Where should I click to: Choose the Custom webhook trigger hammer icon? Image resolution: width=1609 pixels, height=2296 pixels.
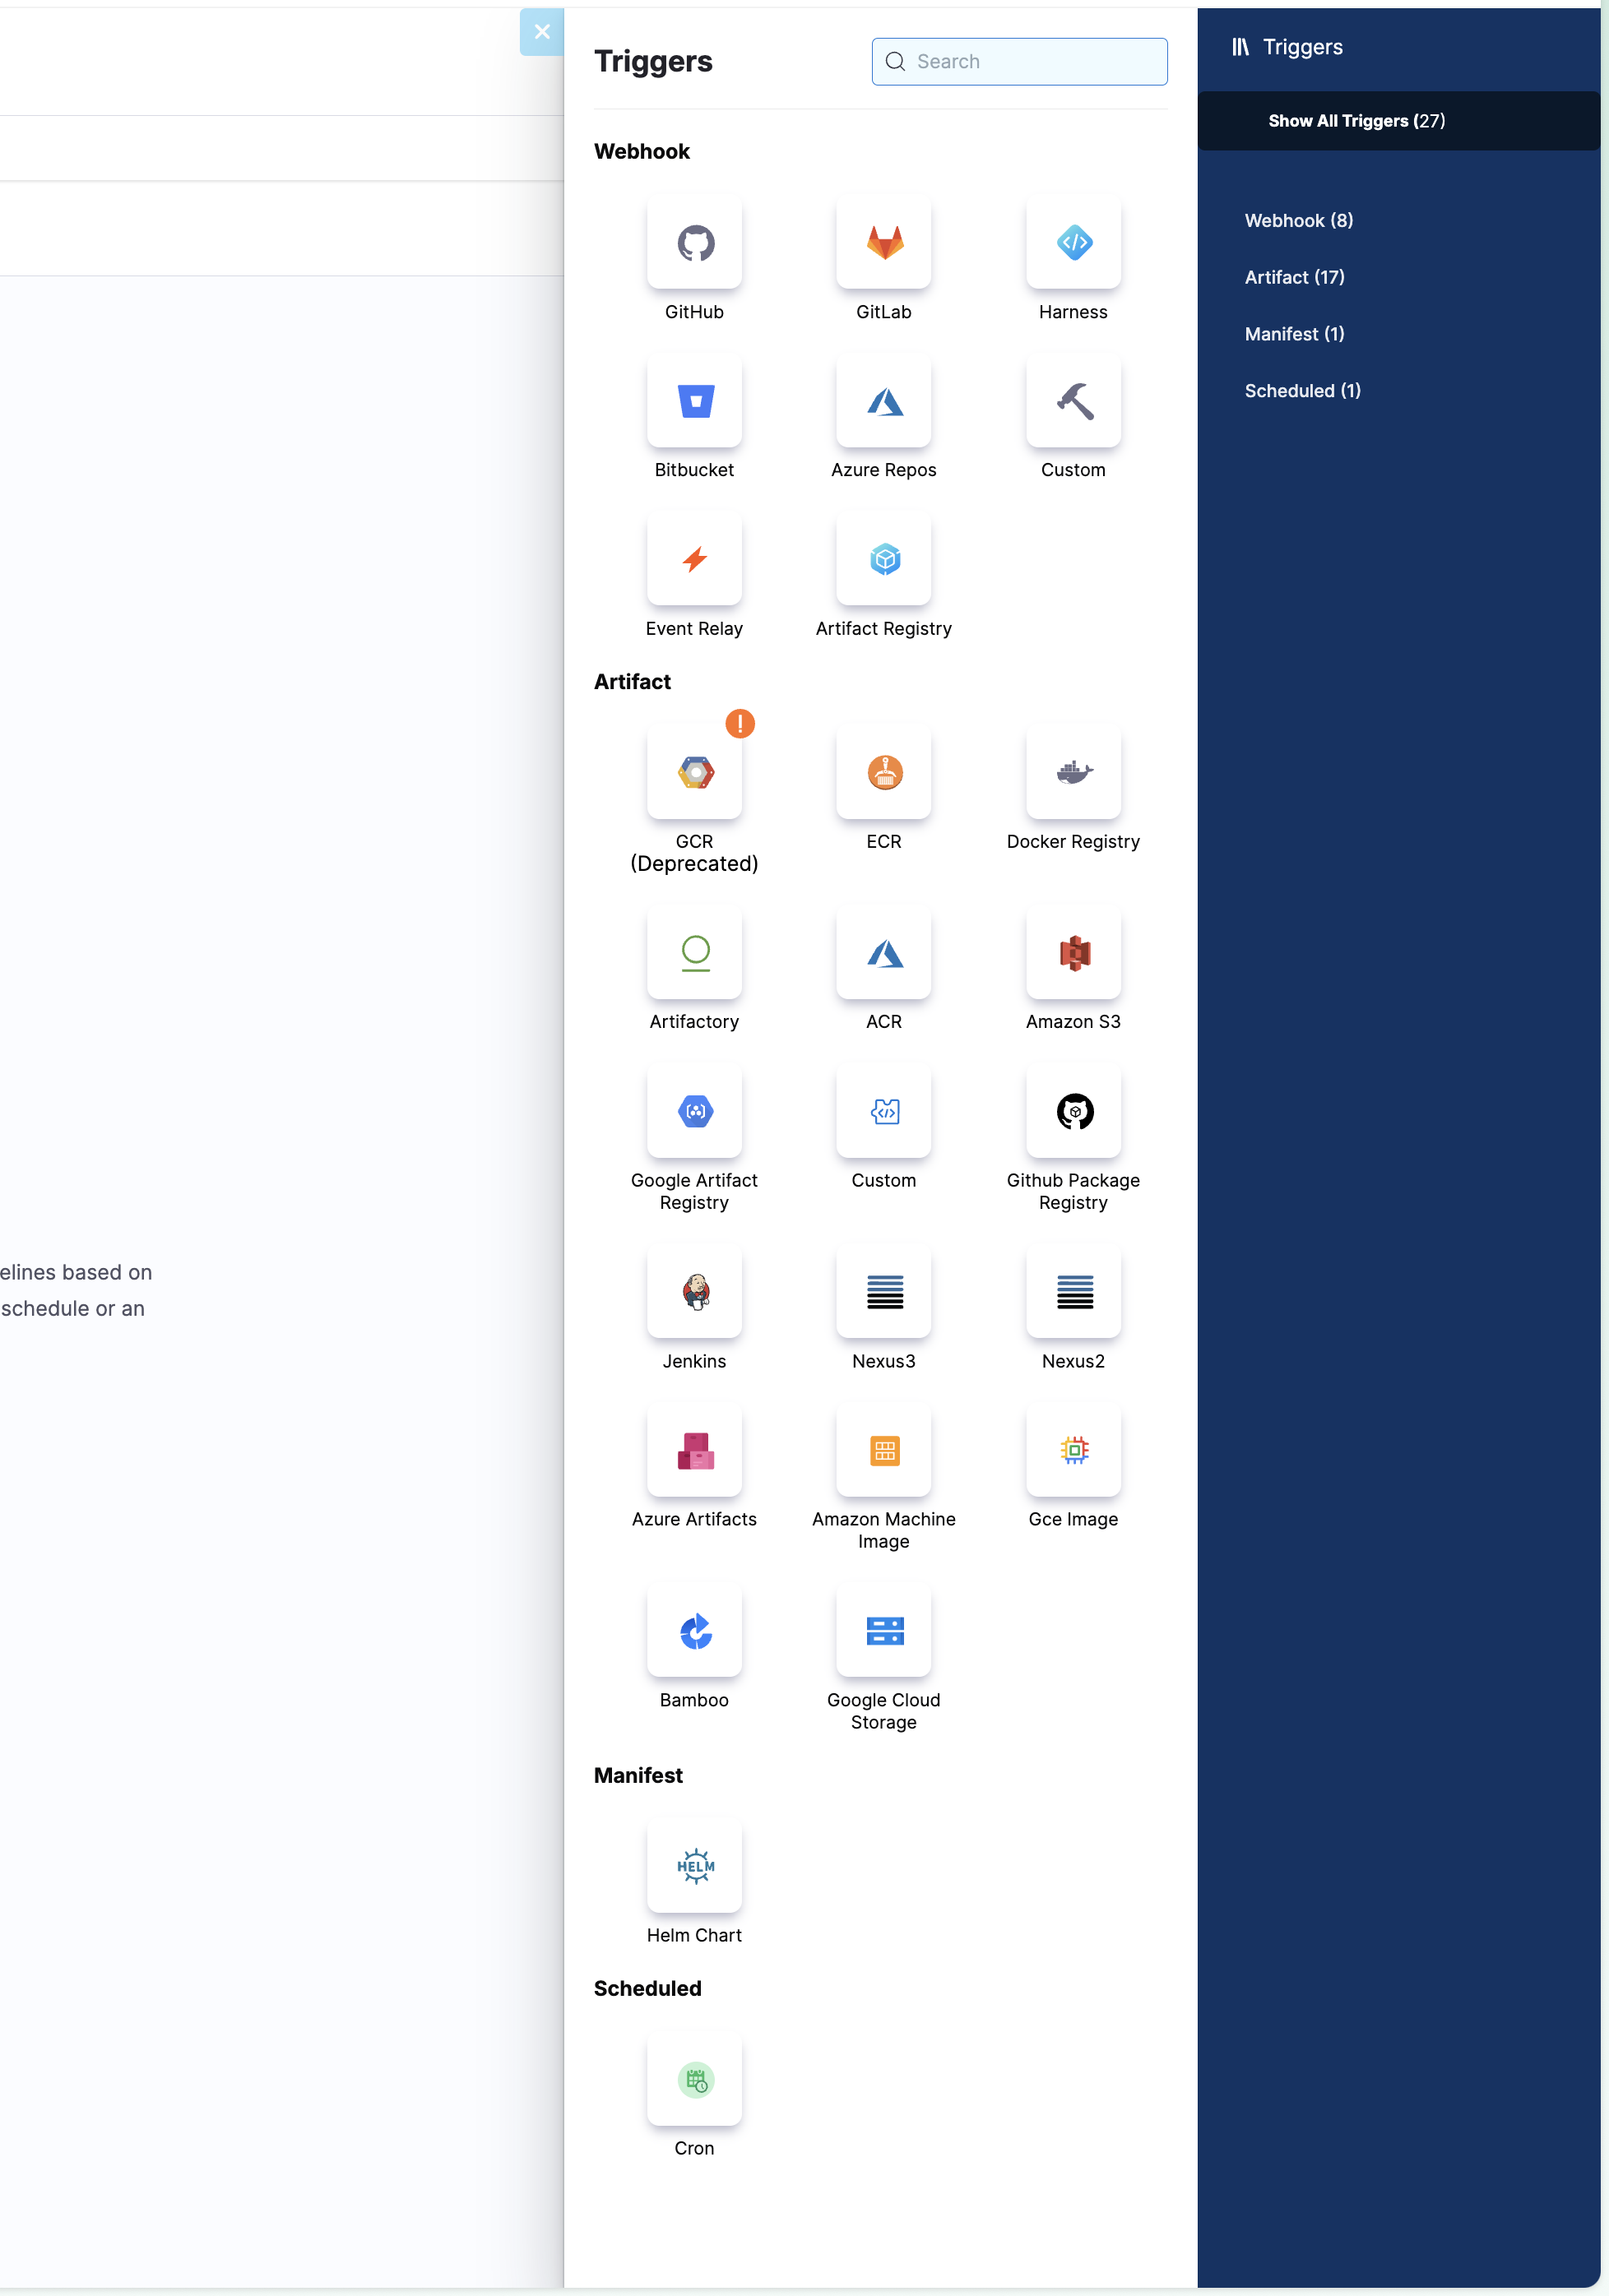coord(1073,401)
